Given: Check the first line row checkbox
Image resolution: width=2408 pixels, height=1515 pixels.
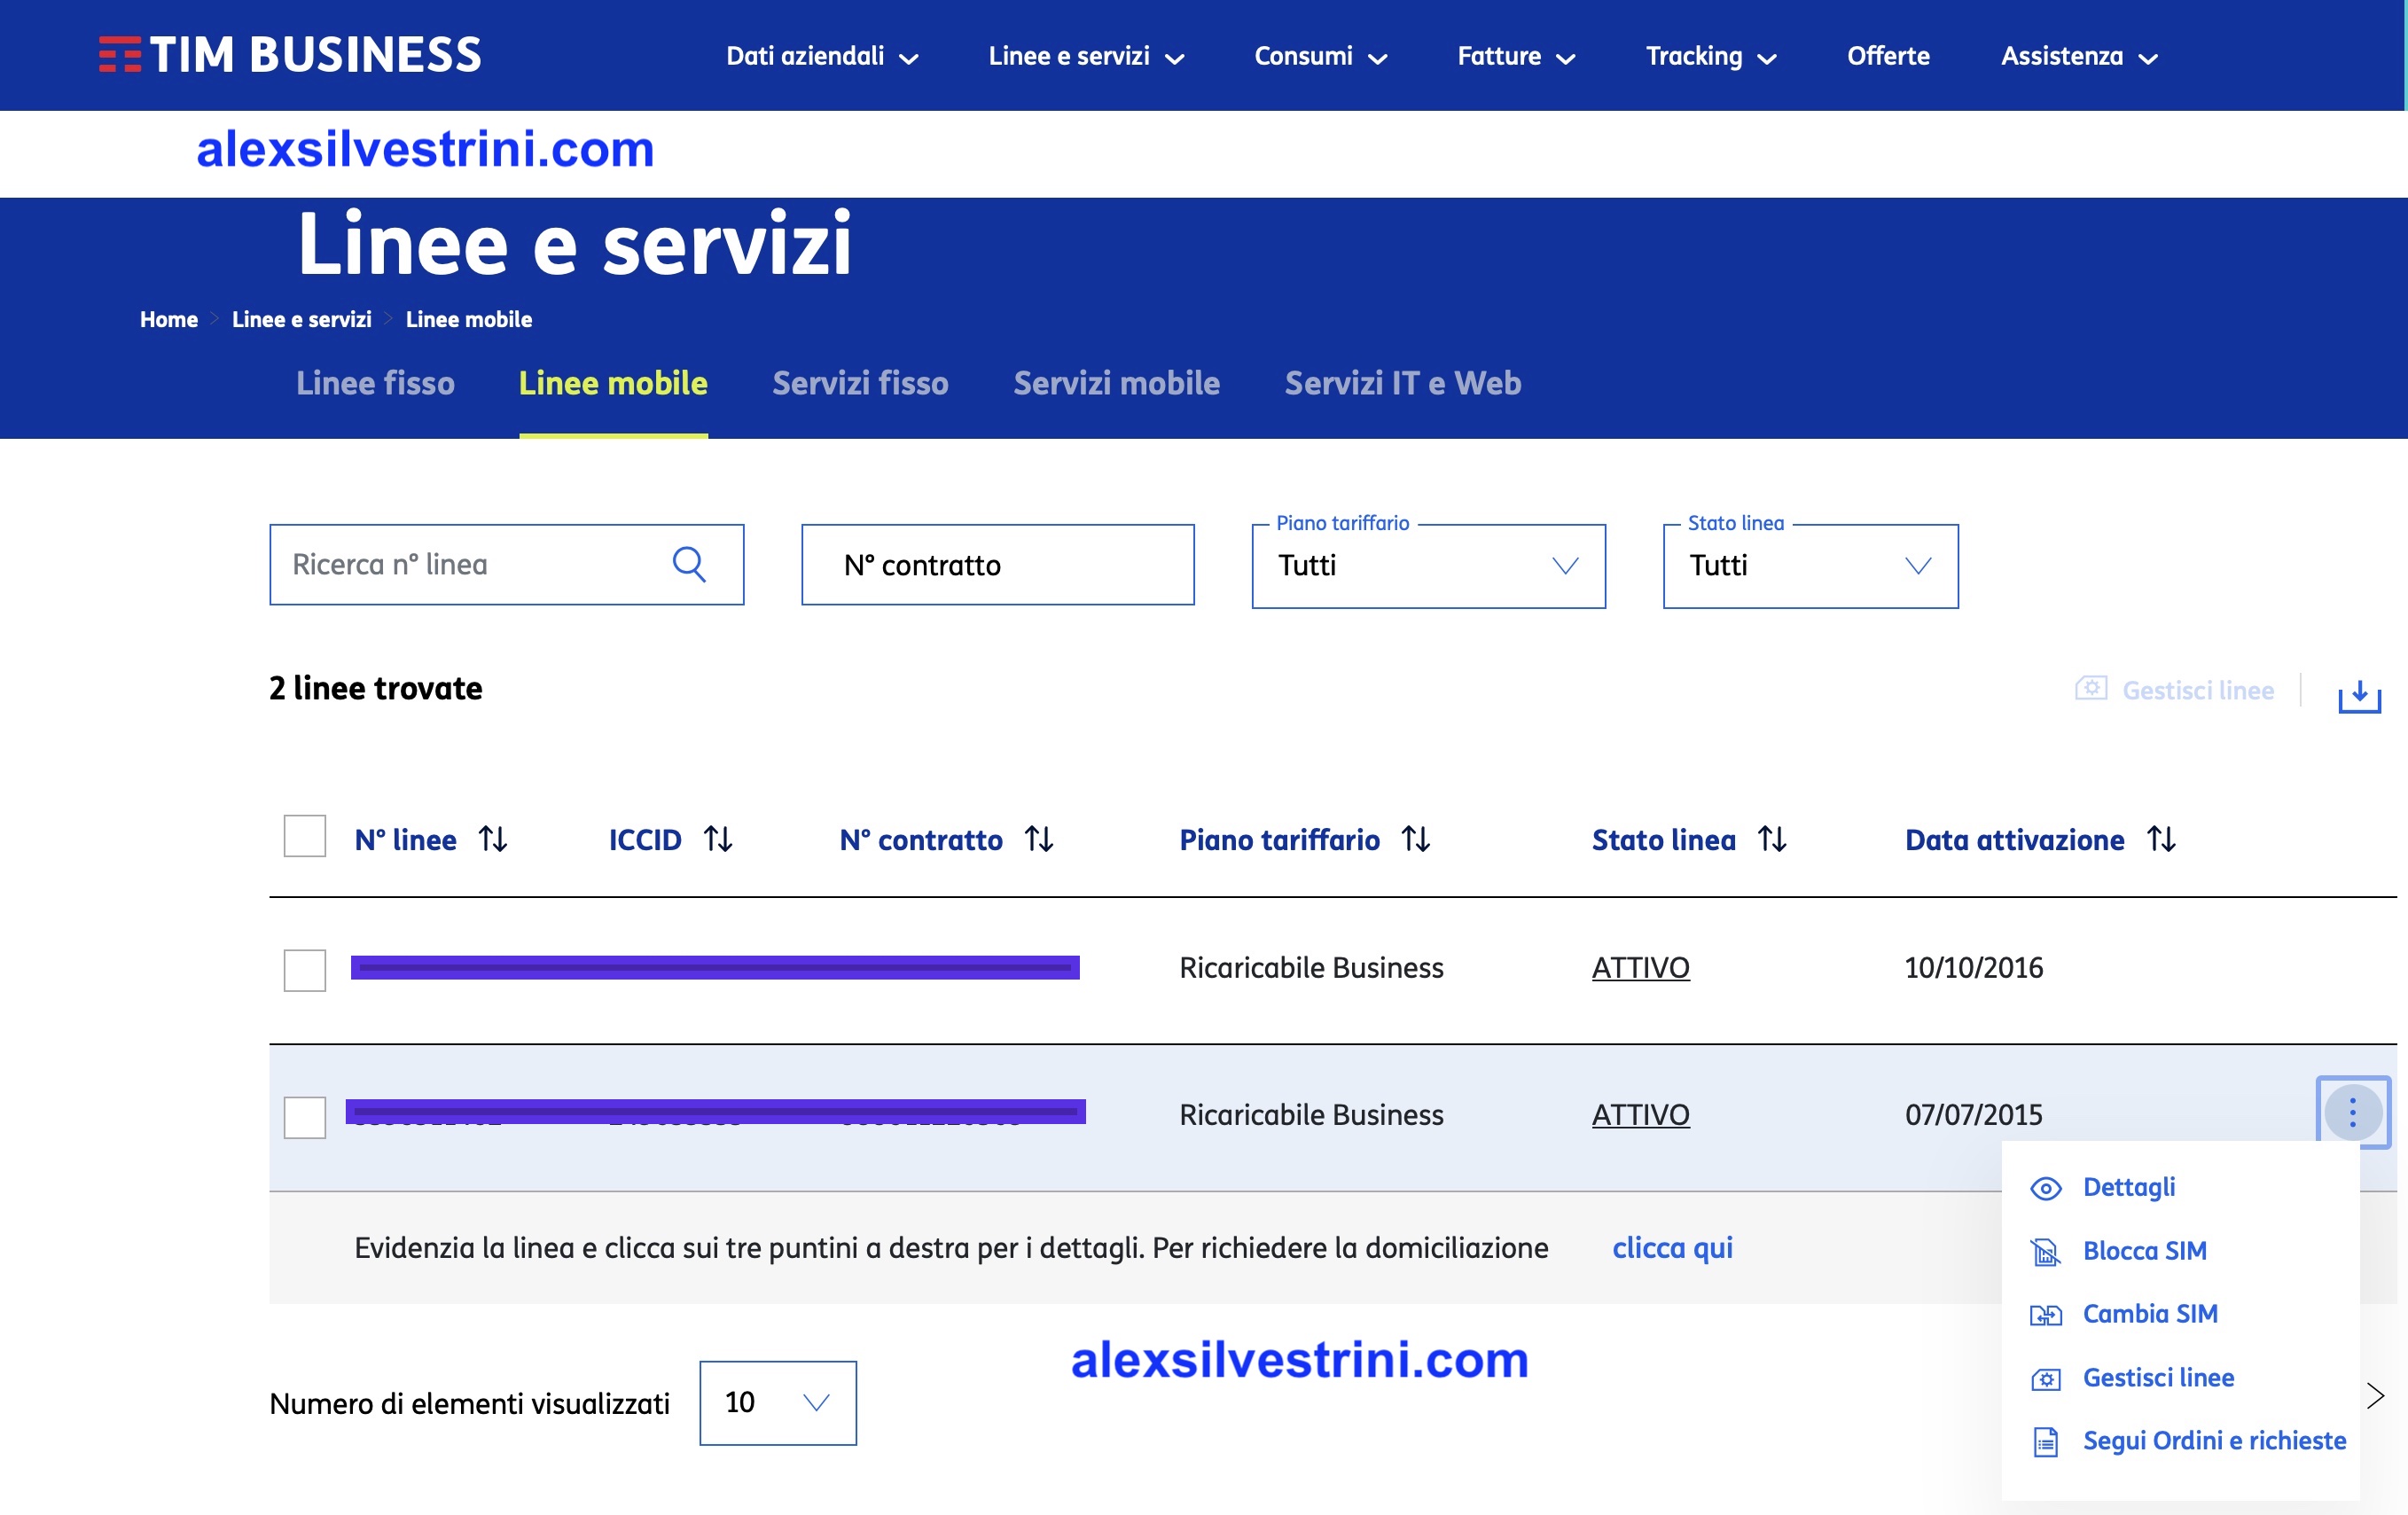Looking at the screenshot, I should pos(305,970).
